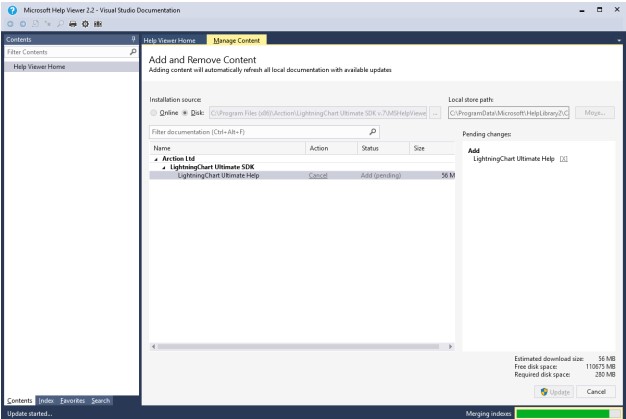Image resolution: width=626 pixels, height=419 pixels.
Task: Click the Find magnifier toolbar icon
Action: tap(60, 24)
